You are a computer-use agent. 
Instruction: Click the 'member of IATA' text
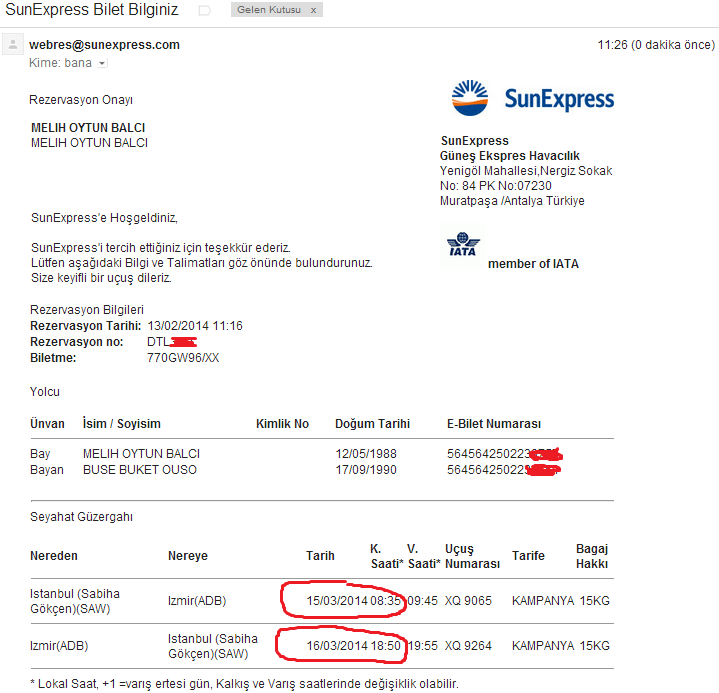[x=533, y=264]
